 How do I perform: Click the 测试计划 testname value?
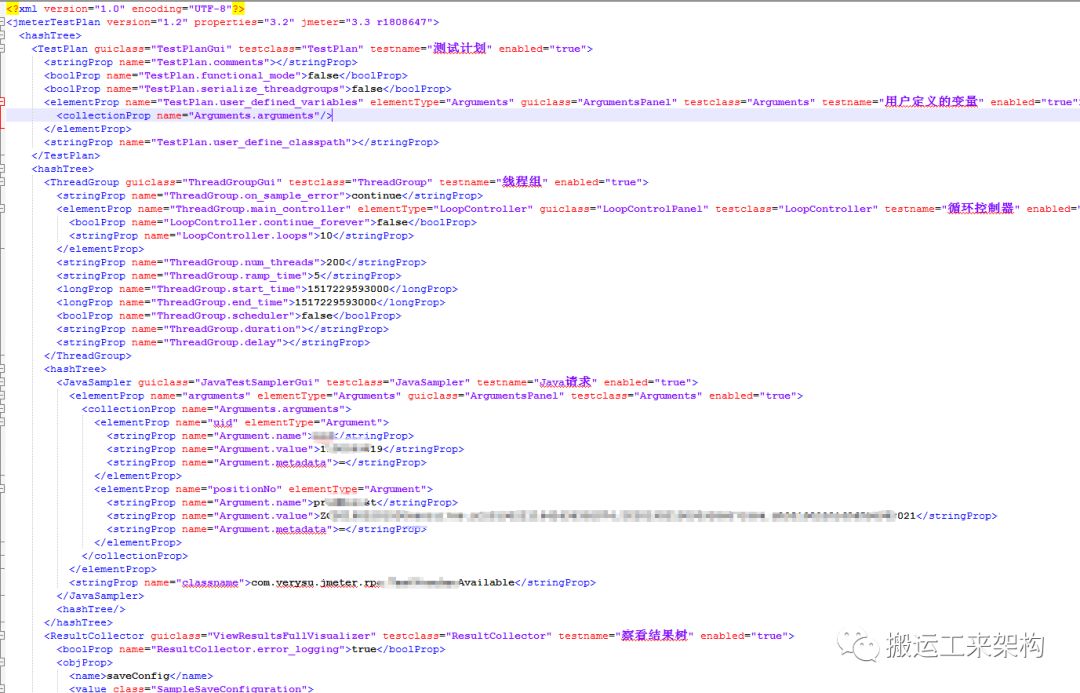click(459, 48)
